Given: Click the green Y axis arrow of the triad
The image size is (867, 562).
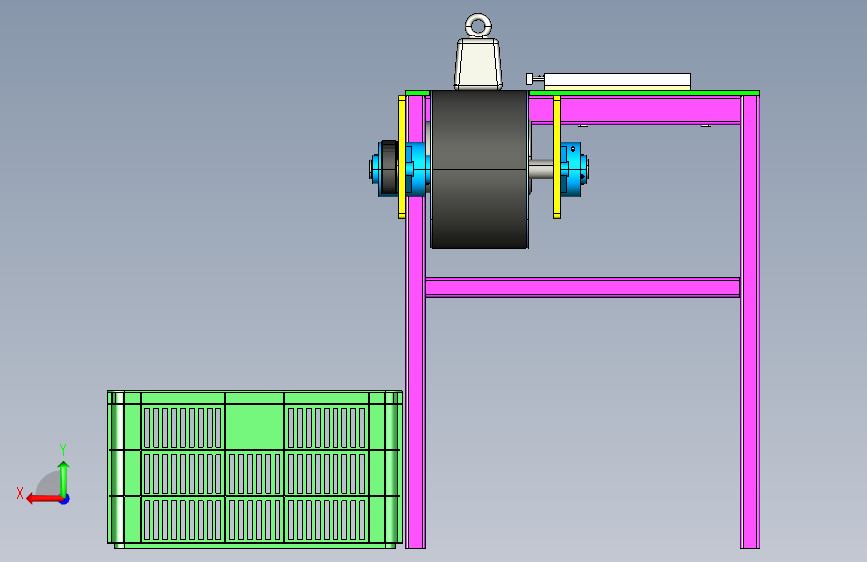Looking at the screenshot, I should [64, 479].
